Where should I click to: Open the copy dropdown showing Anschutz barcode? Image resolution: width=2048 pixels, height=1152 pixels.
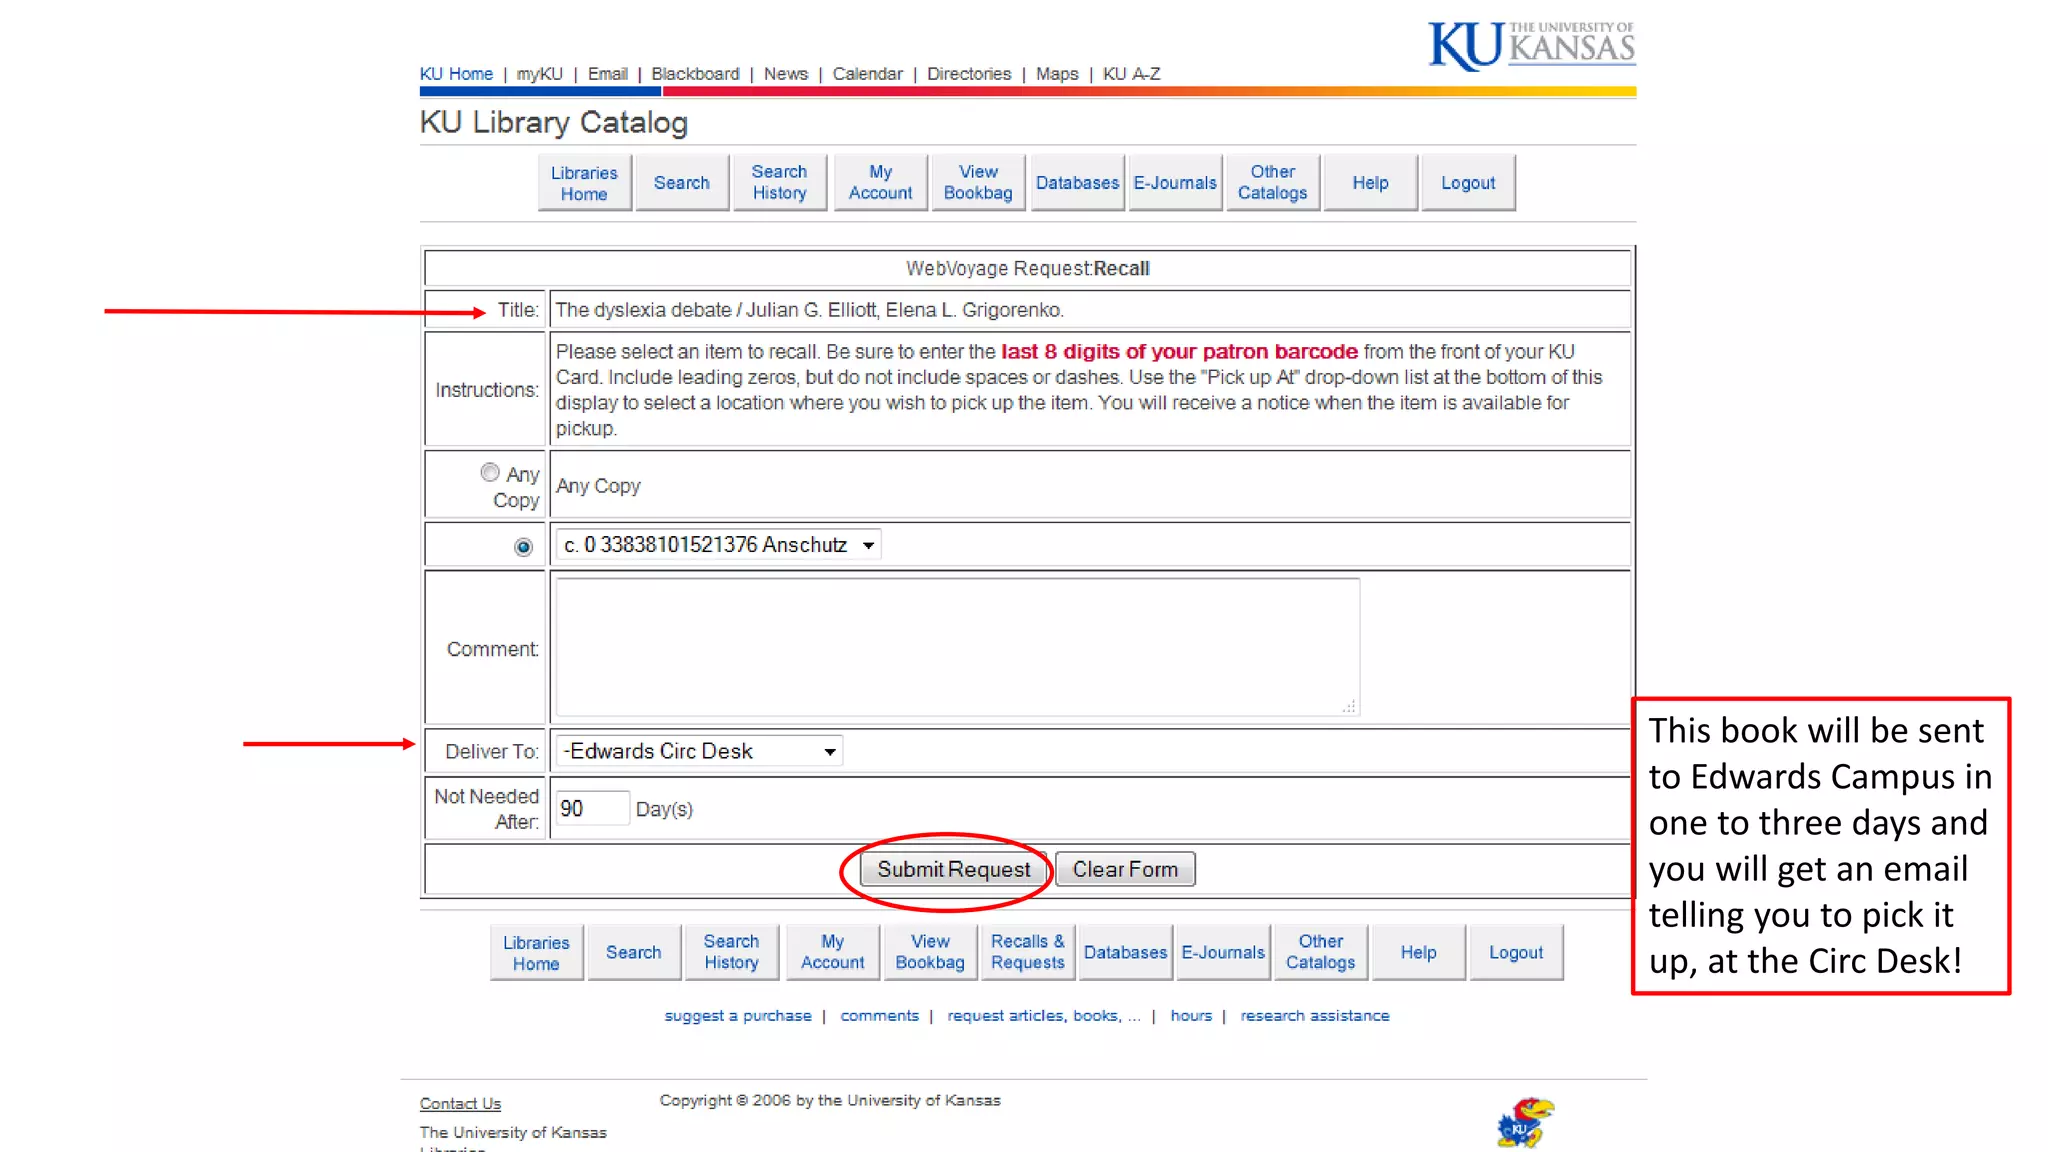(718, 545)
